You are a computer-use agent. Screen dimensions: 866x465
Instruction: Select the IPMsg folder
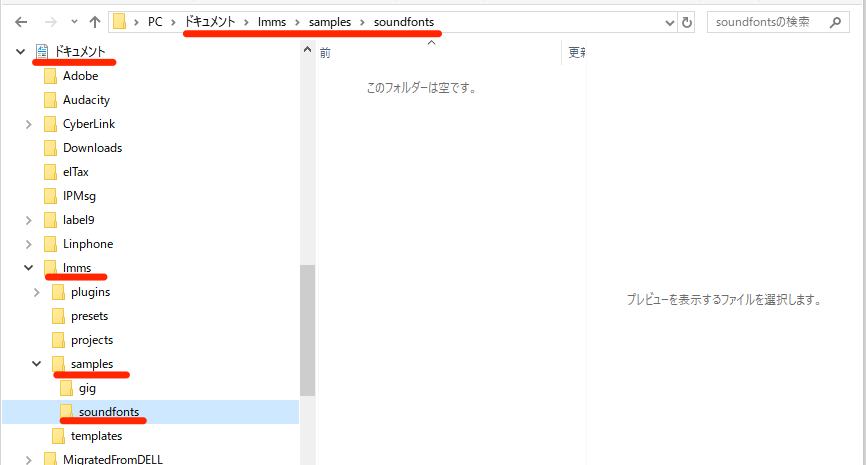pos(79,196)
